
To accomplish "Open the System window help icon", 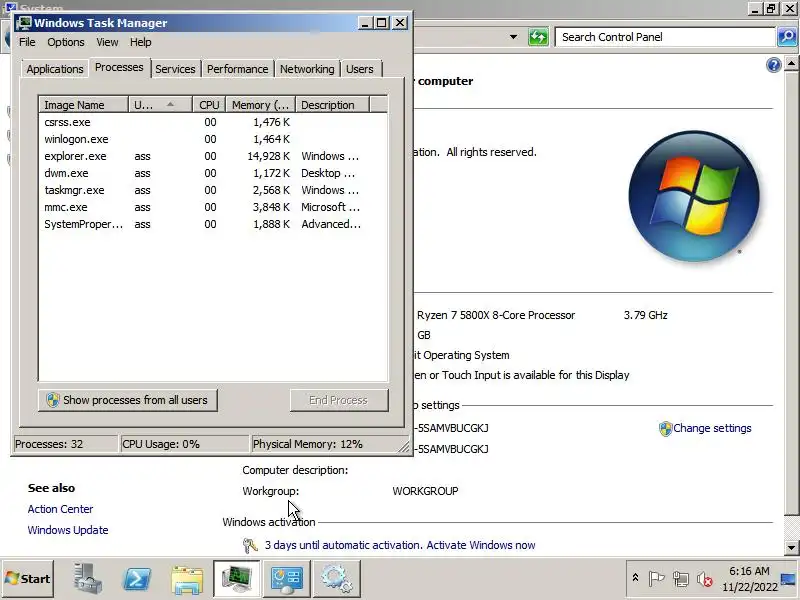I will pos(773,65).
